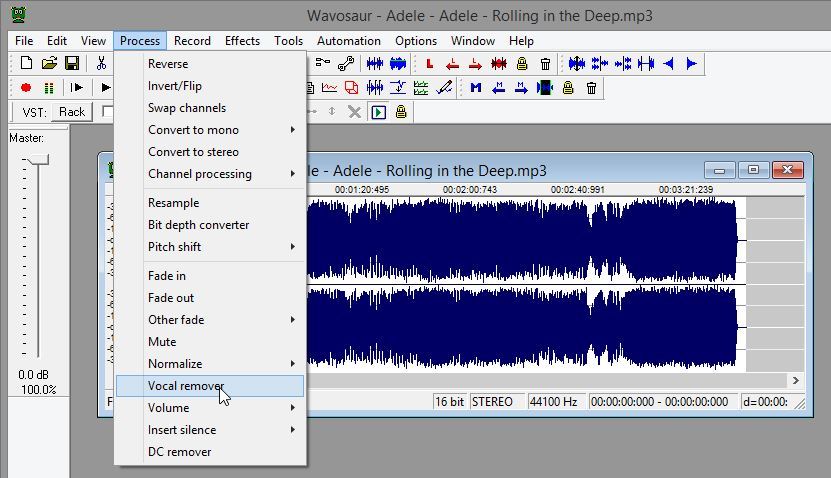Select Invert/Flip menu entry
This screenshot has height=478, width=831.
tap(210, 86)
